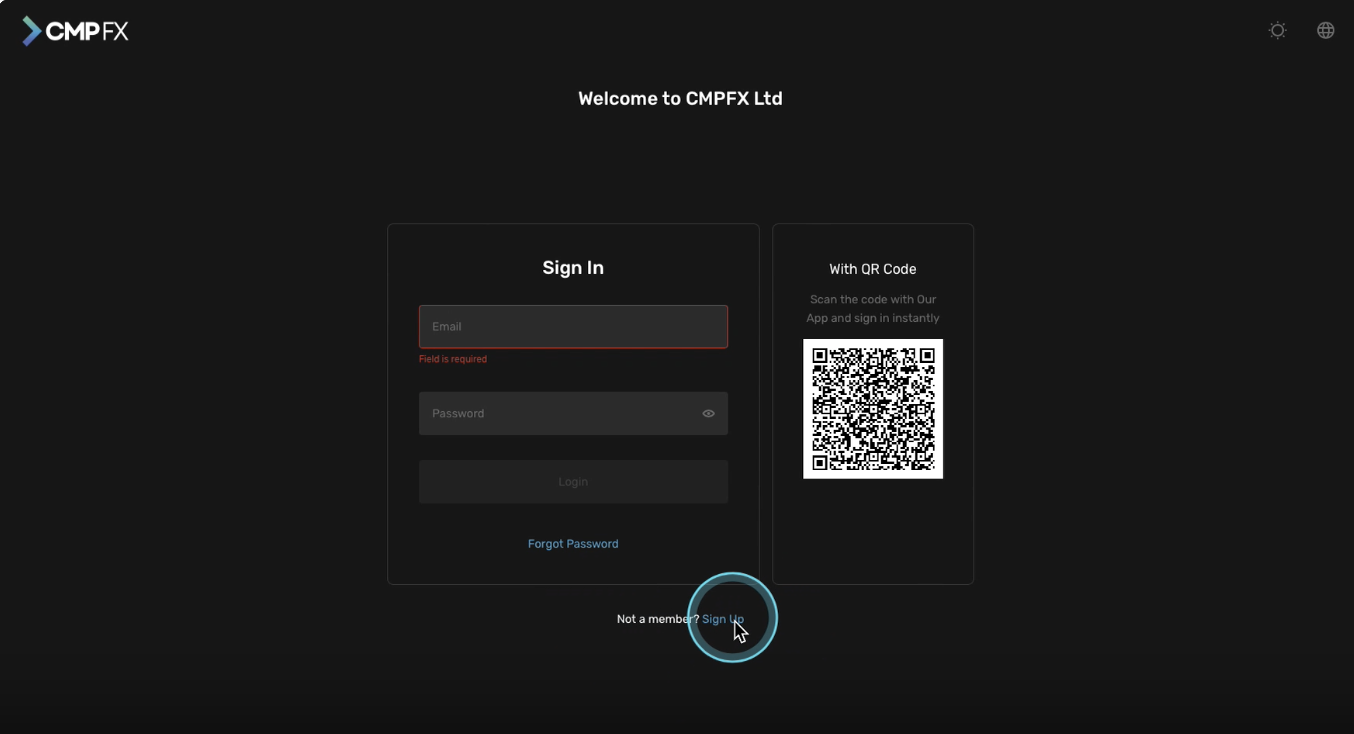Open the Forgot Password link

573,544
